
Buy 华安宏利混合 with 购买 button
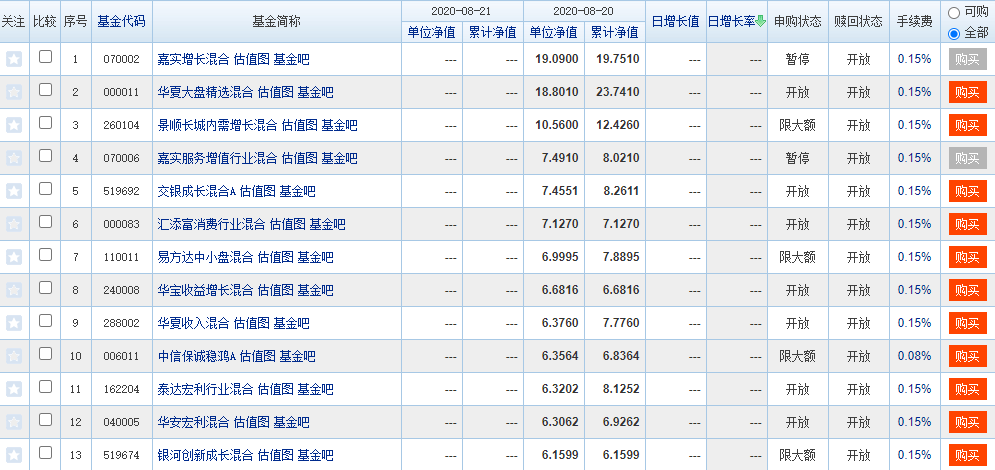[x=968, y=422]
